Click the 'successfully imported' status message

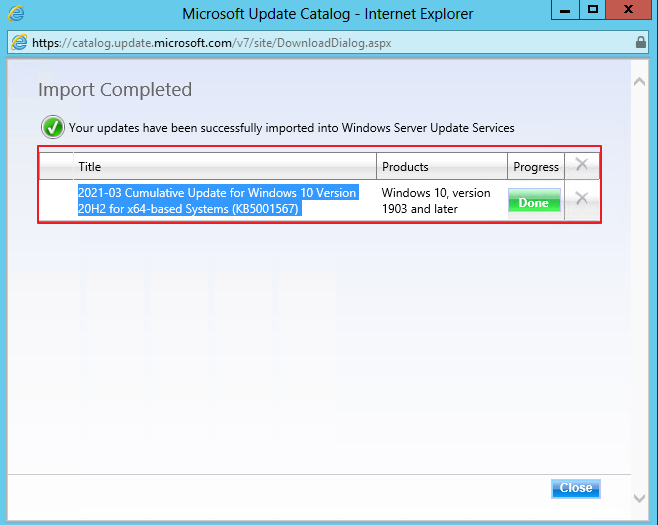(x=292, y=128)
